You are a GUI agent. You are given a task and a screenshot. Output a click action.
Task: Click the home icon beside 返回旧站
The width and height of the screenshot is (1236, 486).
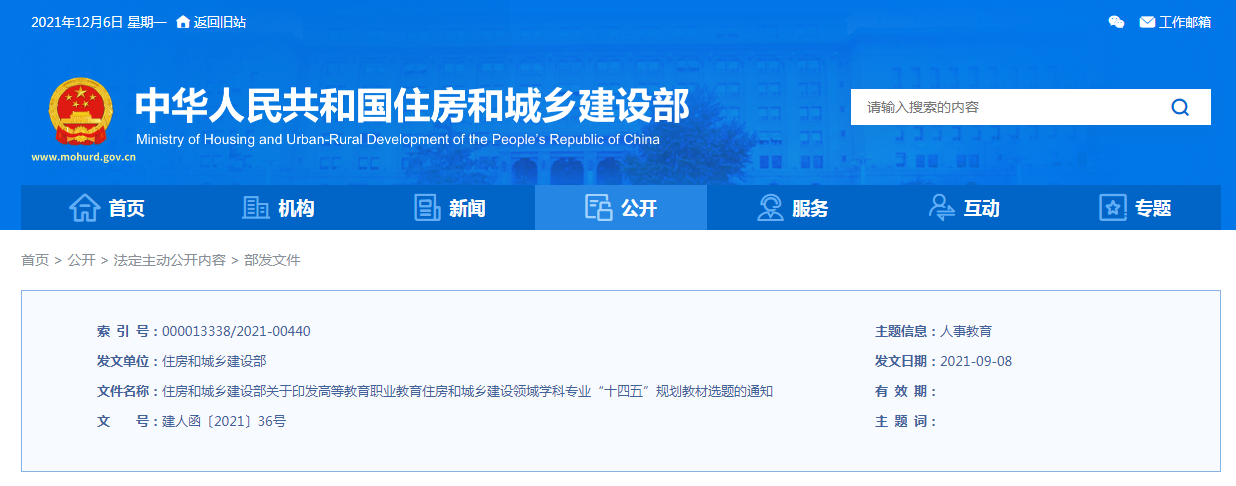[x=182, y=22]
